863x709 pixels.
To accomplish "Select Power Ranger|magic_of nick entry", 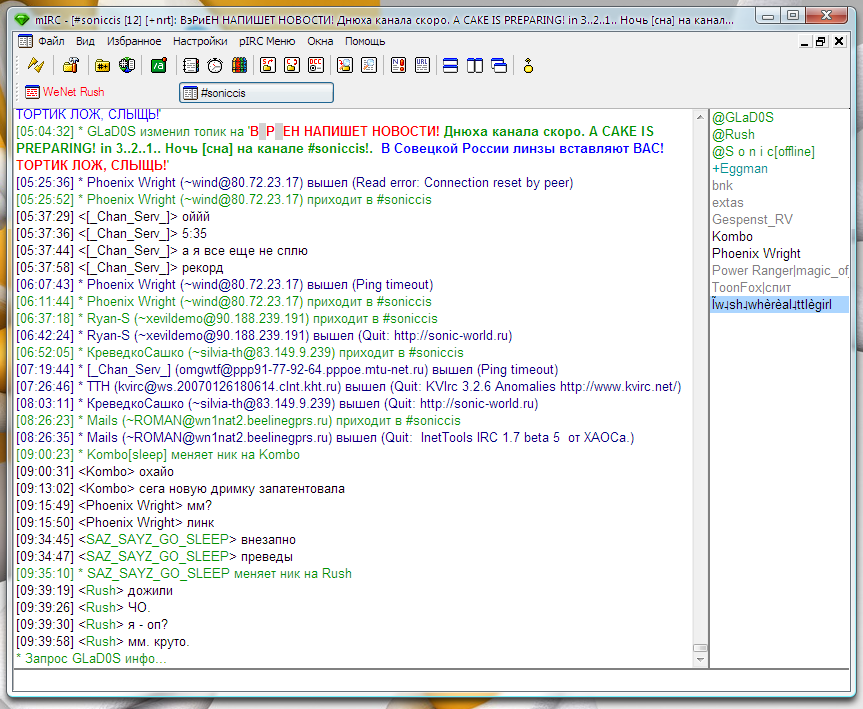I will [x=779, y=270].
